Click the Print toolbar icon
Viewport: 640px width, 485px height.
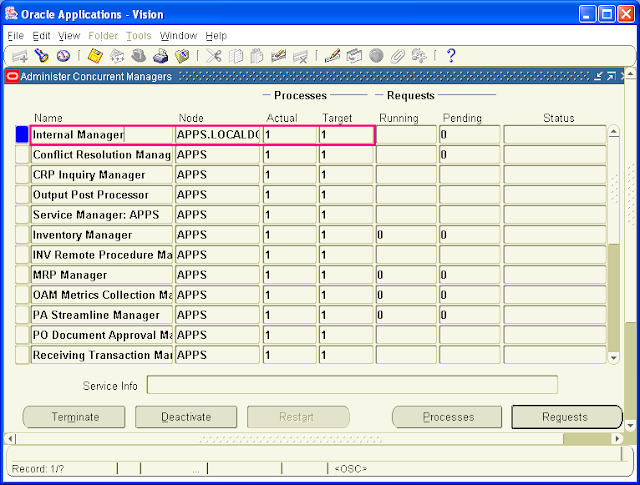[x=160, y=56]
